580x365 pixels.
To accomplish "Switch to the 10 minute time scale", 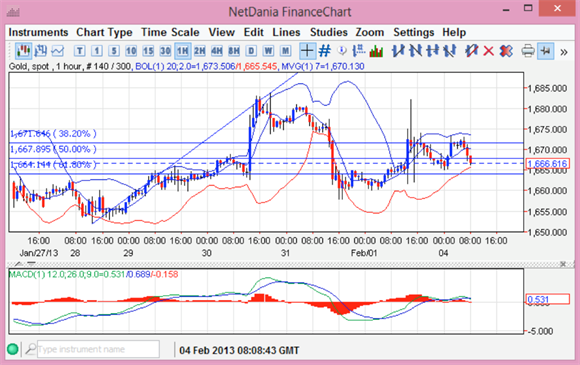I will pyautogui.click(x=131, y=51).
